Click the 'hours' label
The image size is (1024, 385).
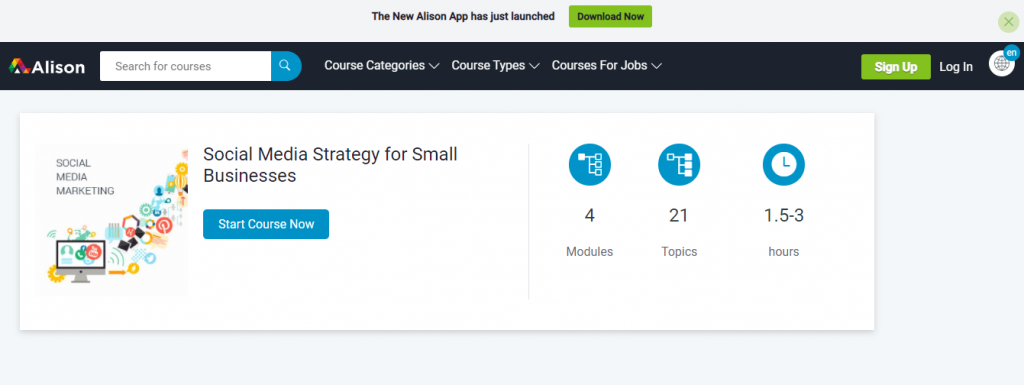784,251
